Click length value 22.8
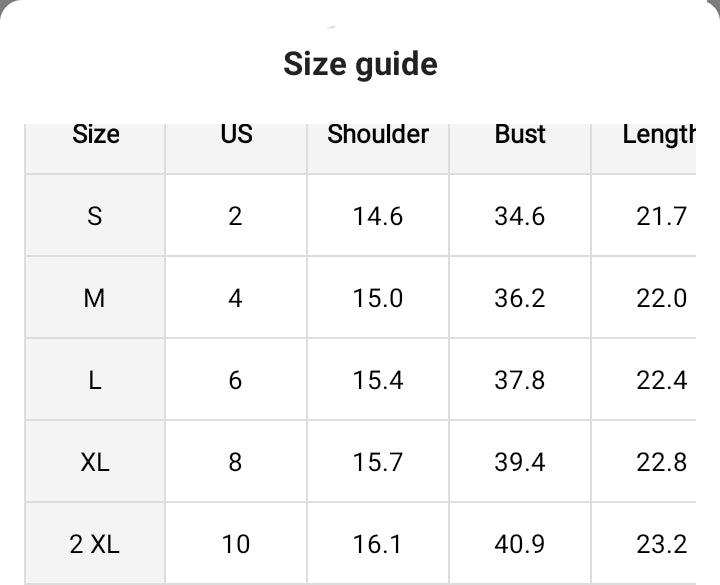 coord(661,462)
